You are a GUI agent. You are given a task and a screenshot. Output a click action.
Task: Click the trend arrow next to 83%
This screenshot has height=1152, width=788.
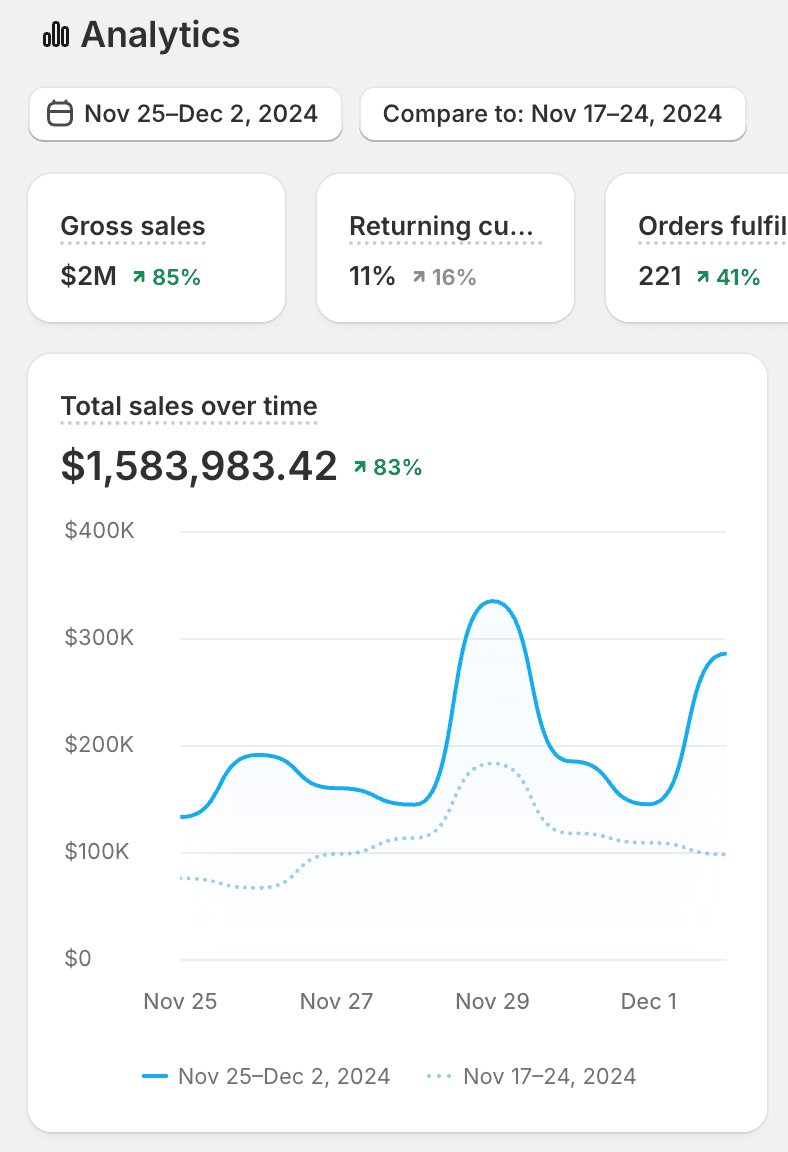click(x=360, y=467)
